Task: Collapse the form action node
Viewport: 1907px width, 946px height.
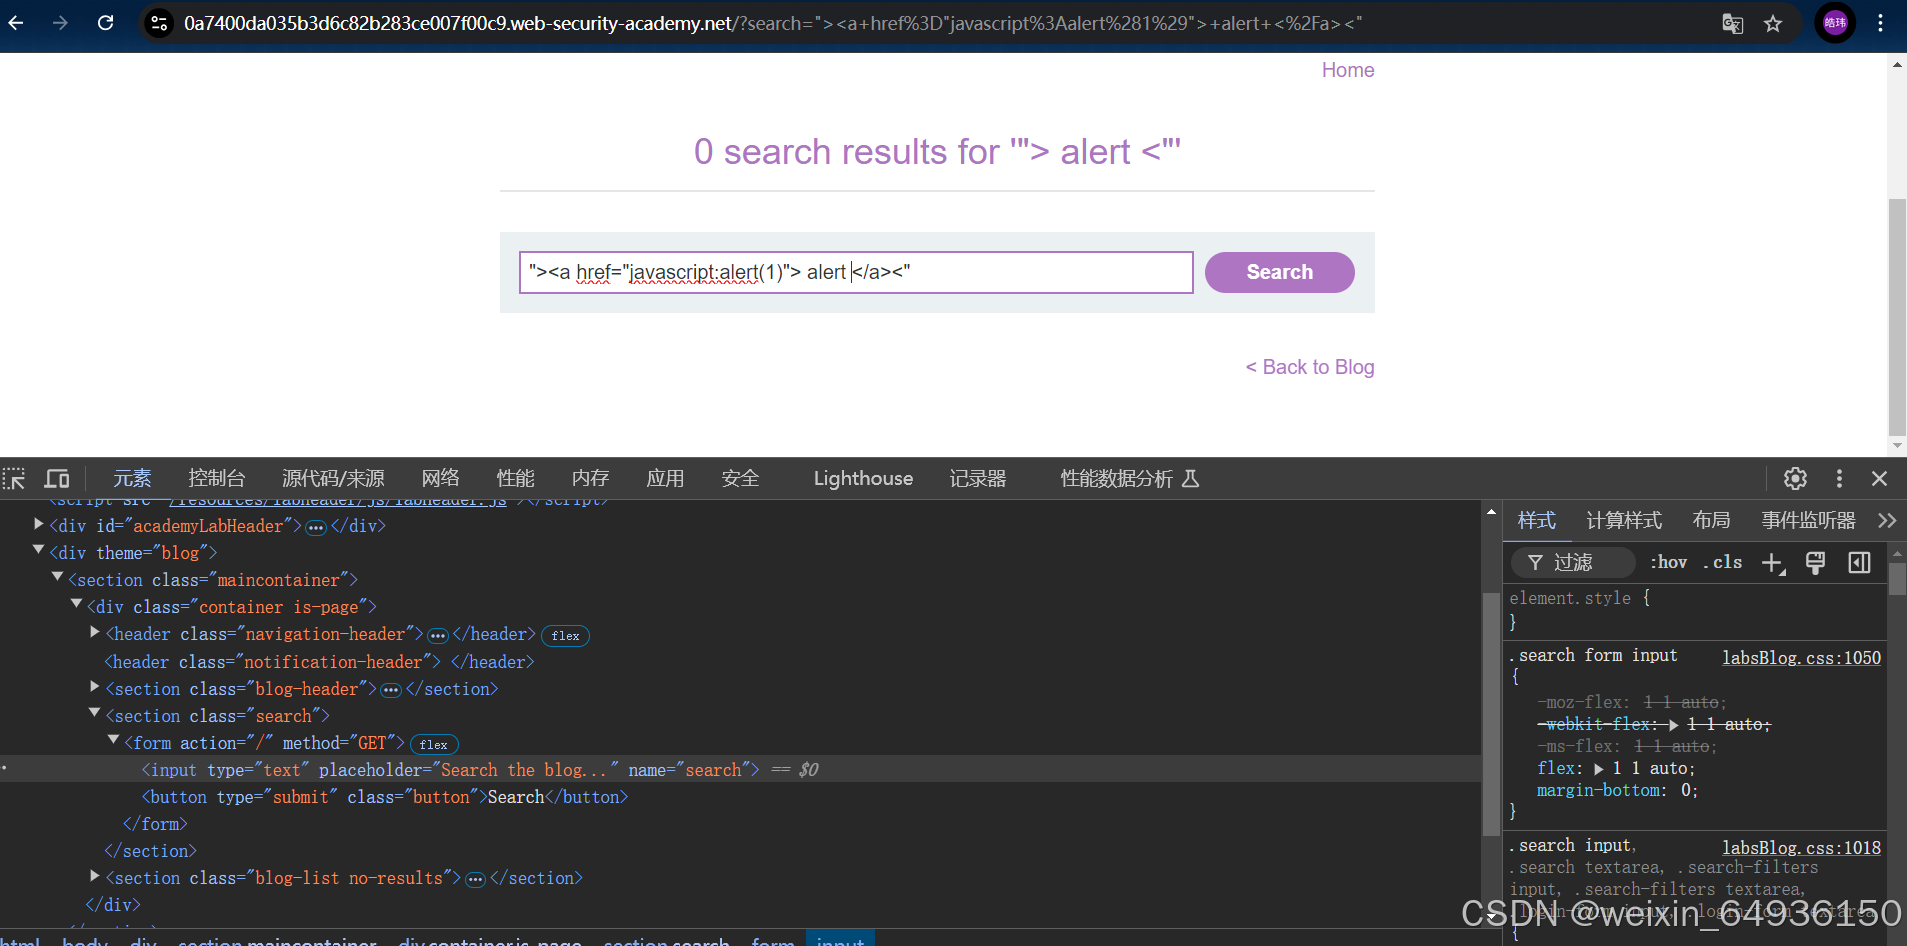Action: click(x=114, y=740)
